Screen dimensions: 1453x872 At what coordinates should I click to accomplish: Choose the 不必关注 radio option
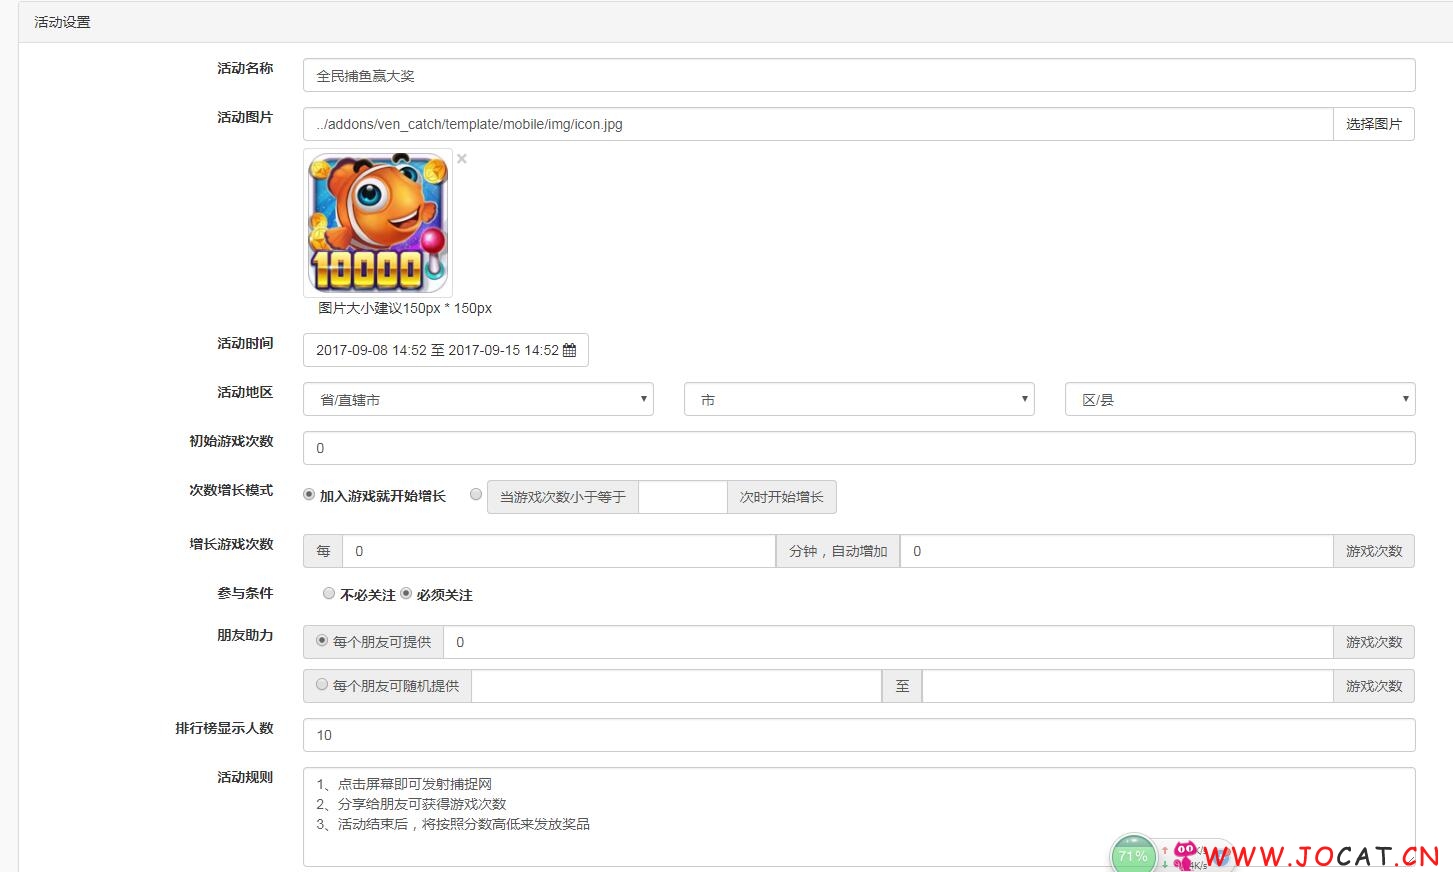pyautogui.click(x=329, y=593)
